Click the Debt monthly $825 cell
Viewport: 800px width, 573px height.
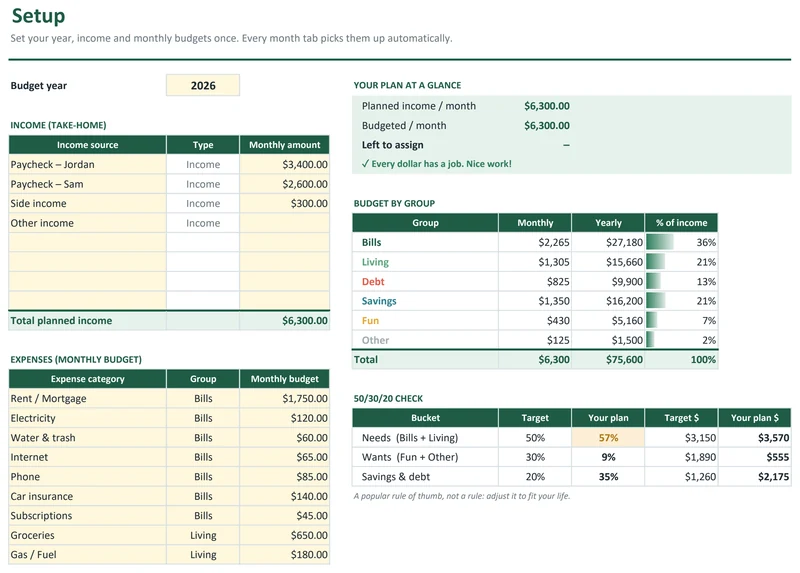pos(535,282)
